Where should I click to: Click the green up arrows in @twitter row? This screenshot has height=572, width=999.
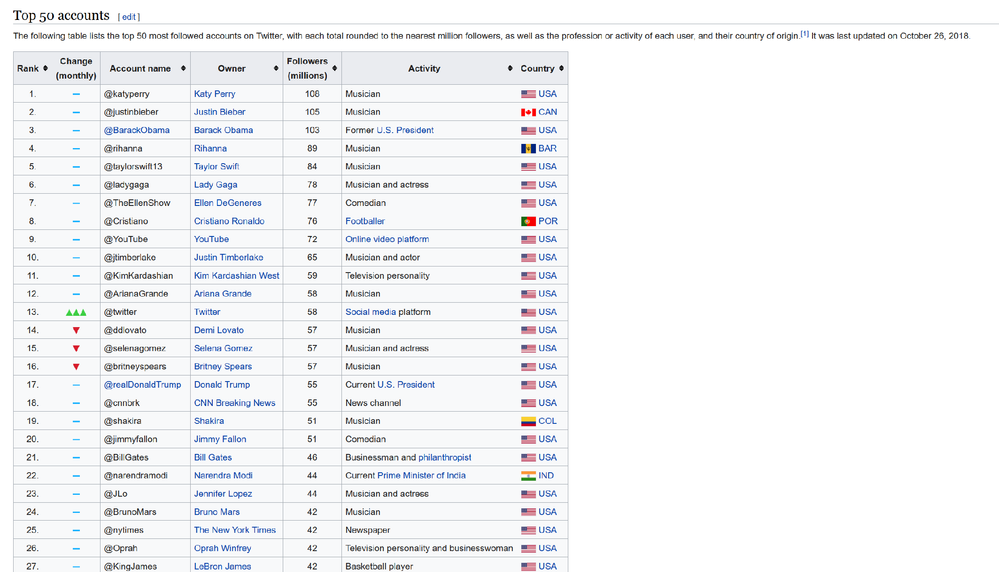pyautogui.click(x=76, y=312)
